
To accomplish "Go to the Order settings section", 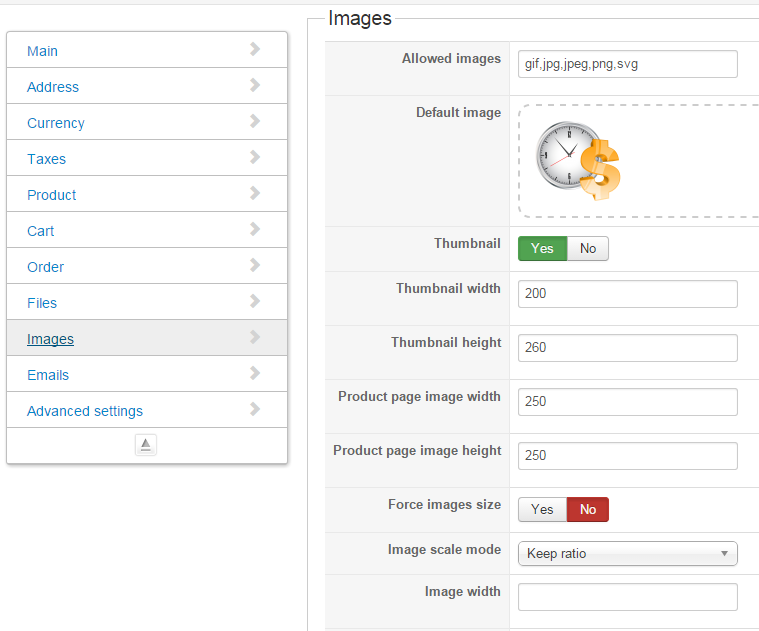I will 46,267.
